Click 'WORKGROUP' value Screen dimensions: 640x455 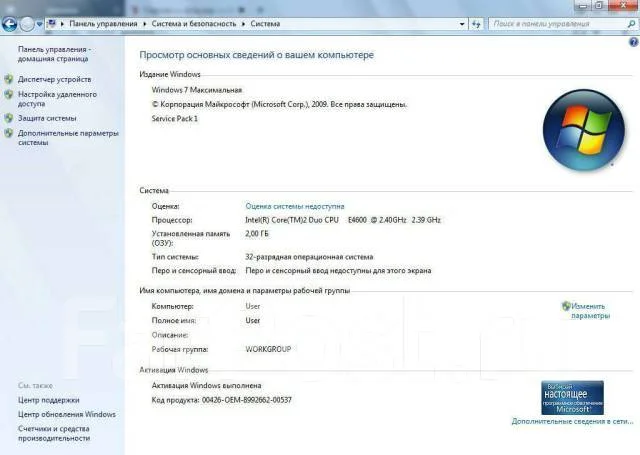click(x=268, y=349)
